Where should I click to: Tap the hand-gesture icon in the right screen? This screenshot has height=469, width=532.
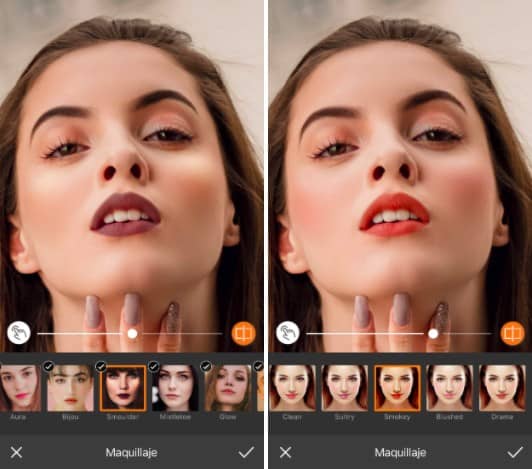[288, 333]
